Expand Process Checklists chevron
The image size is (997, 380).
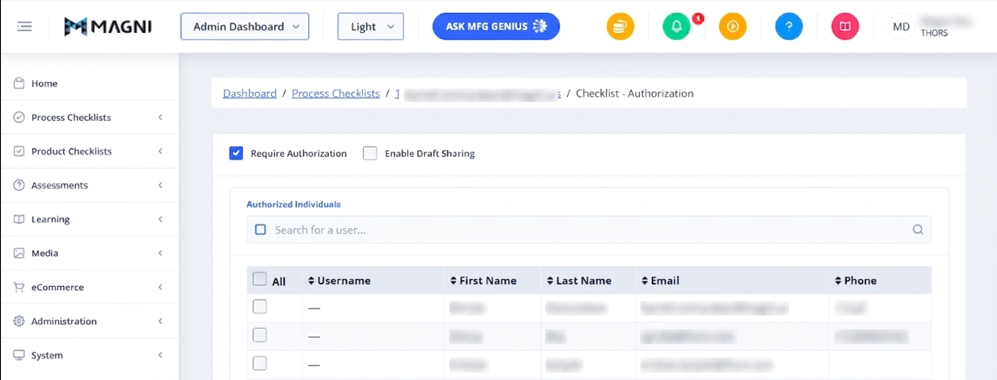point(160,118)
